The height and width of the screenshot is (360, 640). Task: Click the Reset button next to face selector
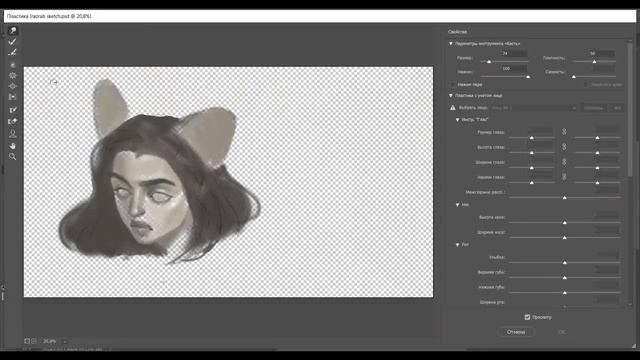click(593, 108)
